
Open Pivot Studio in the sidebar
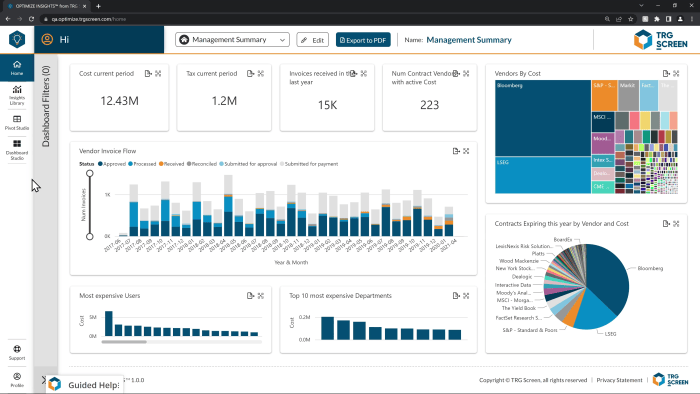[x=17, y=122]
